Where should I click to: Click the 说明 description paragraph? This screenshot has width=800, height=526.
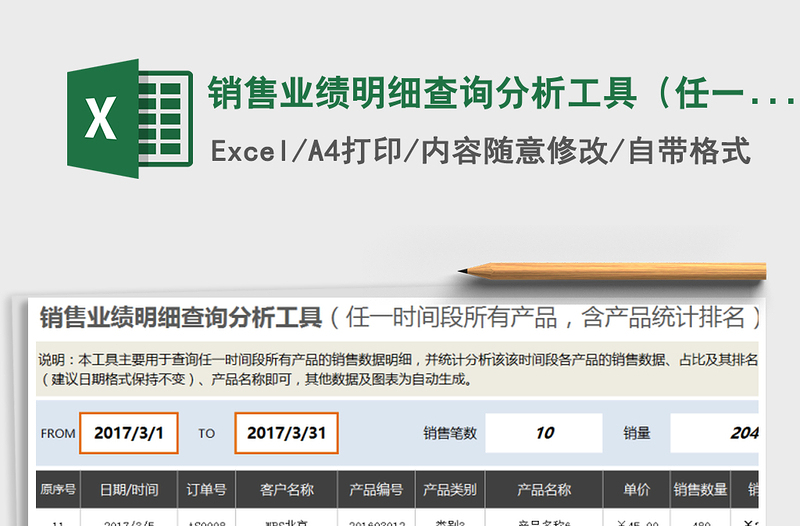tap(397, 369)
